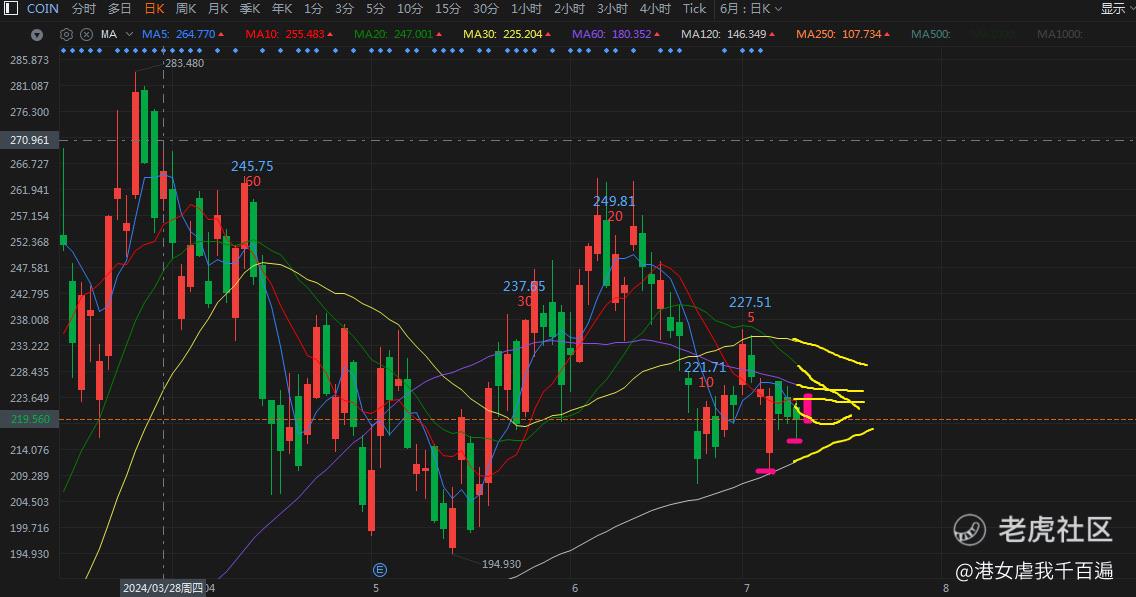Click the 老虎社区 logo icon
The height and width of the screenshot is (597, 1136).
(x=969, y=530)
